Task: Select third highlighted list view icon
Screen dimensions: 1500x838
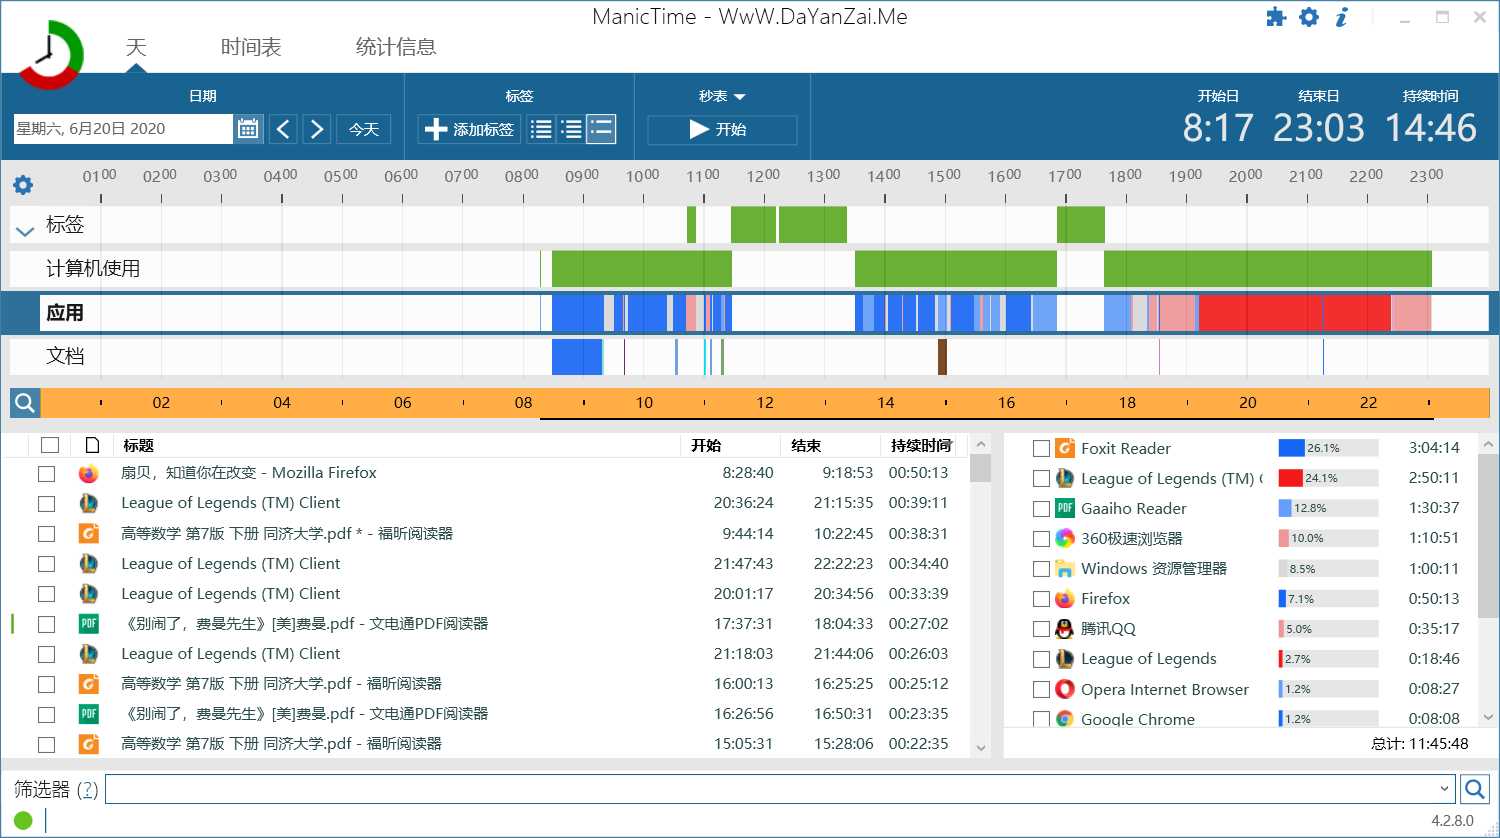Action: [601, 128]
